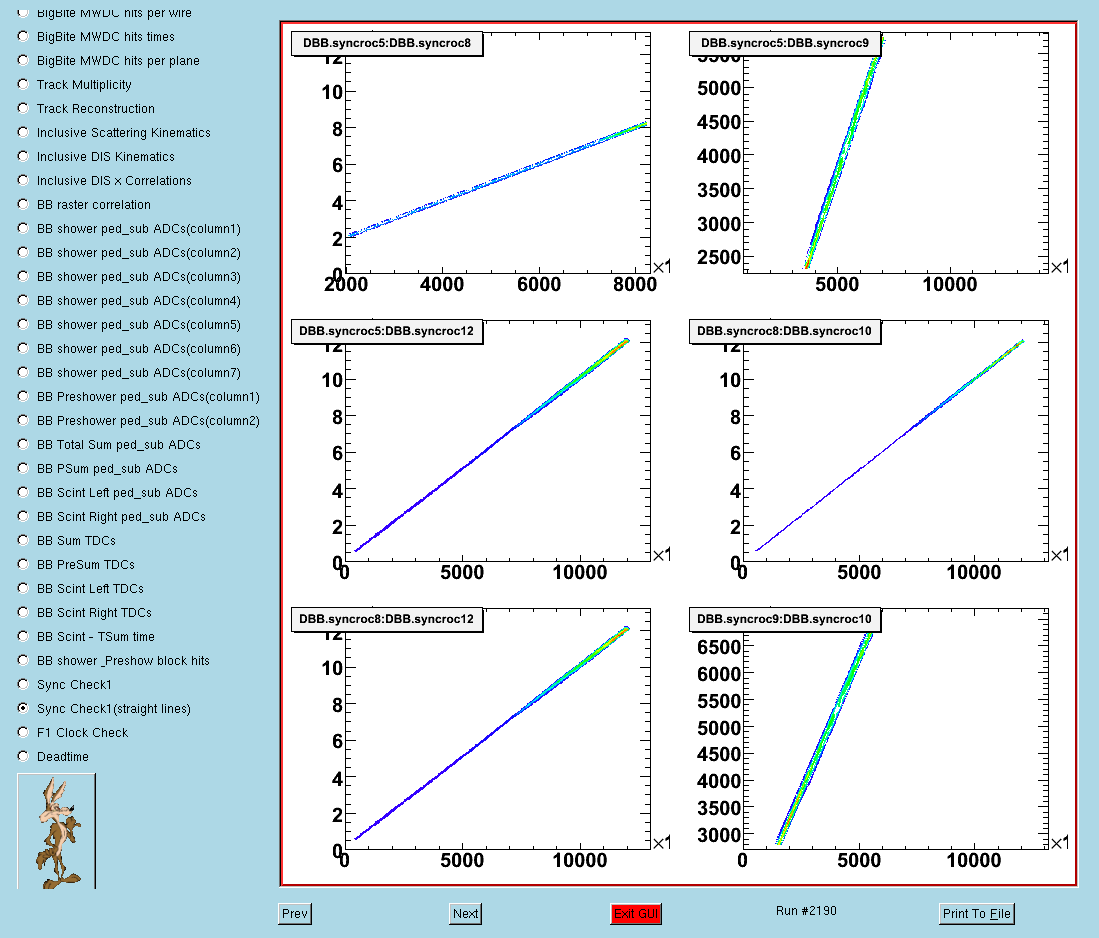Choose Inclusive Scattering Kinematics

pyautogui.click(x=23, y=132)
